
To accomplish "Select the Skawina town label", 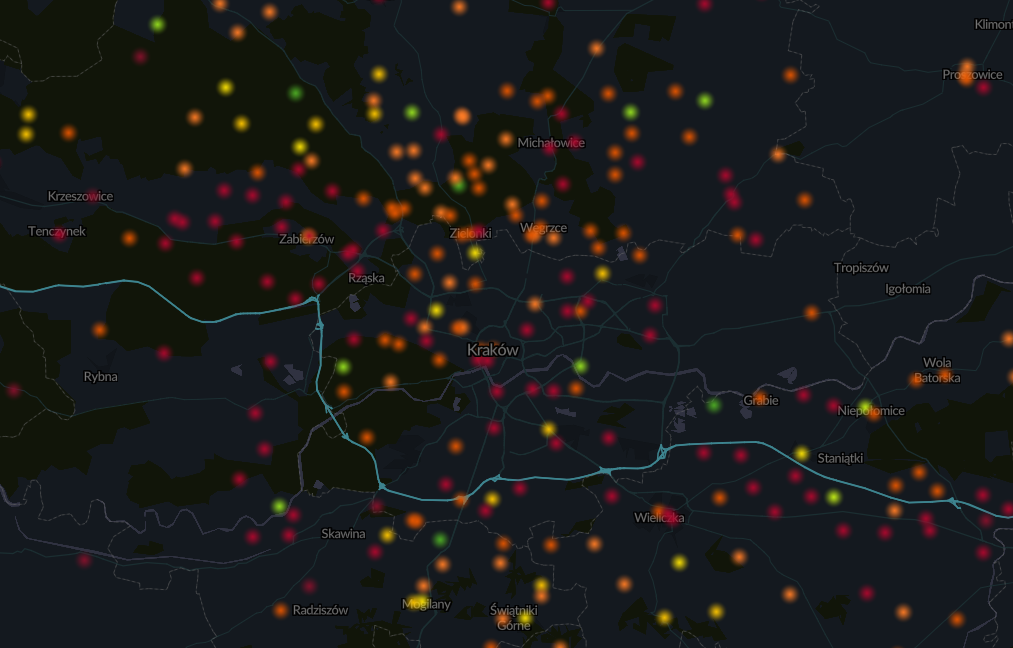I will tap(343, 534).
